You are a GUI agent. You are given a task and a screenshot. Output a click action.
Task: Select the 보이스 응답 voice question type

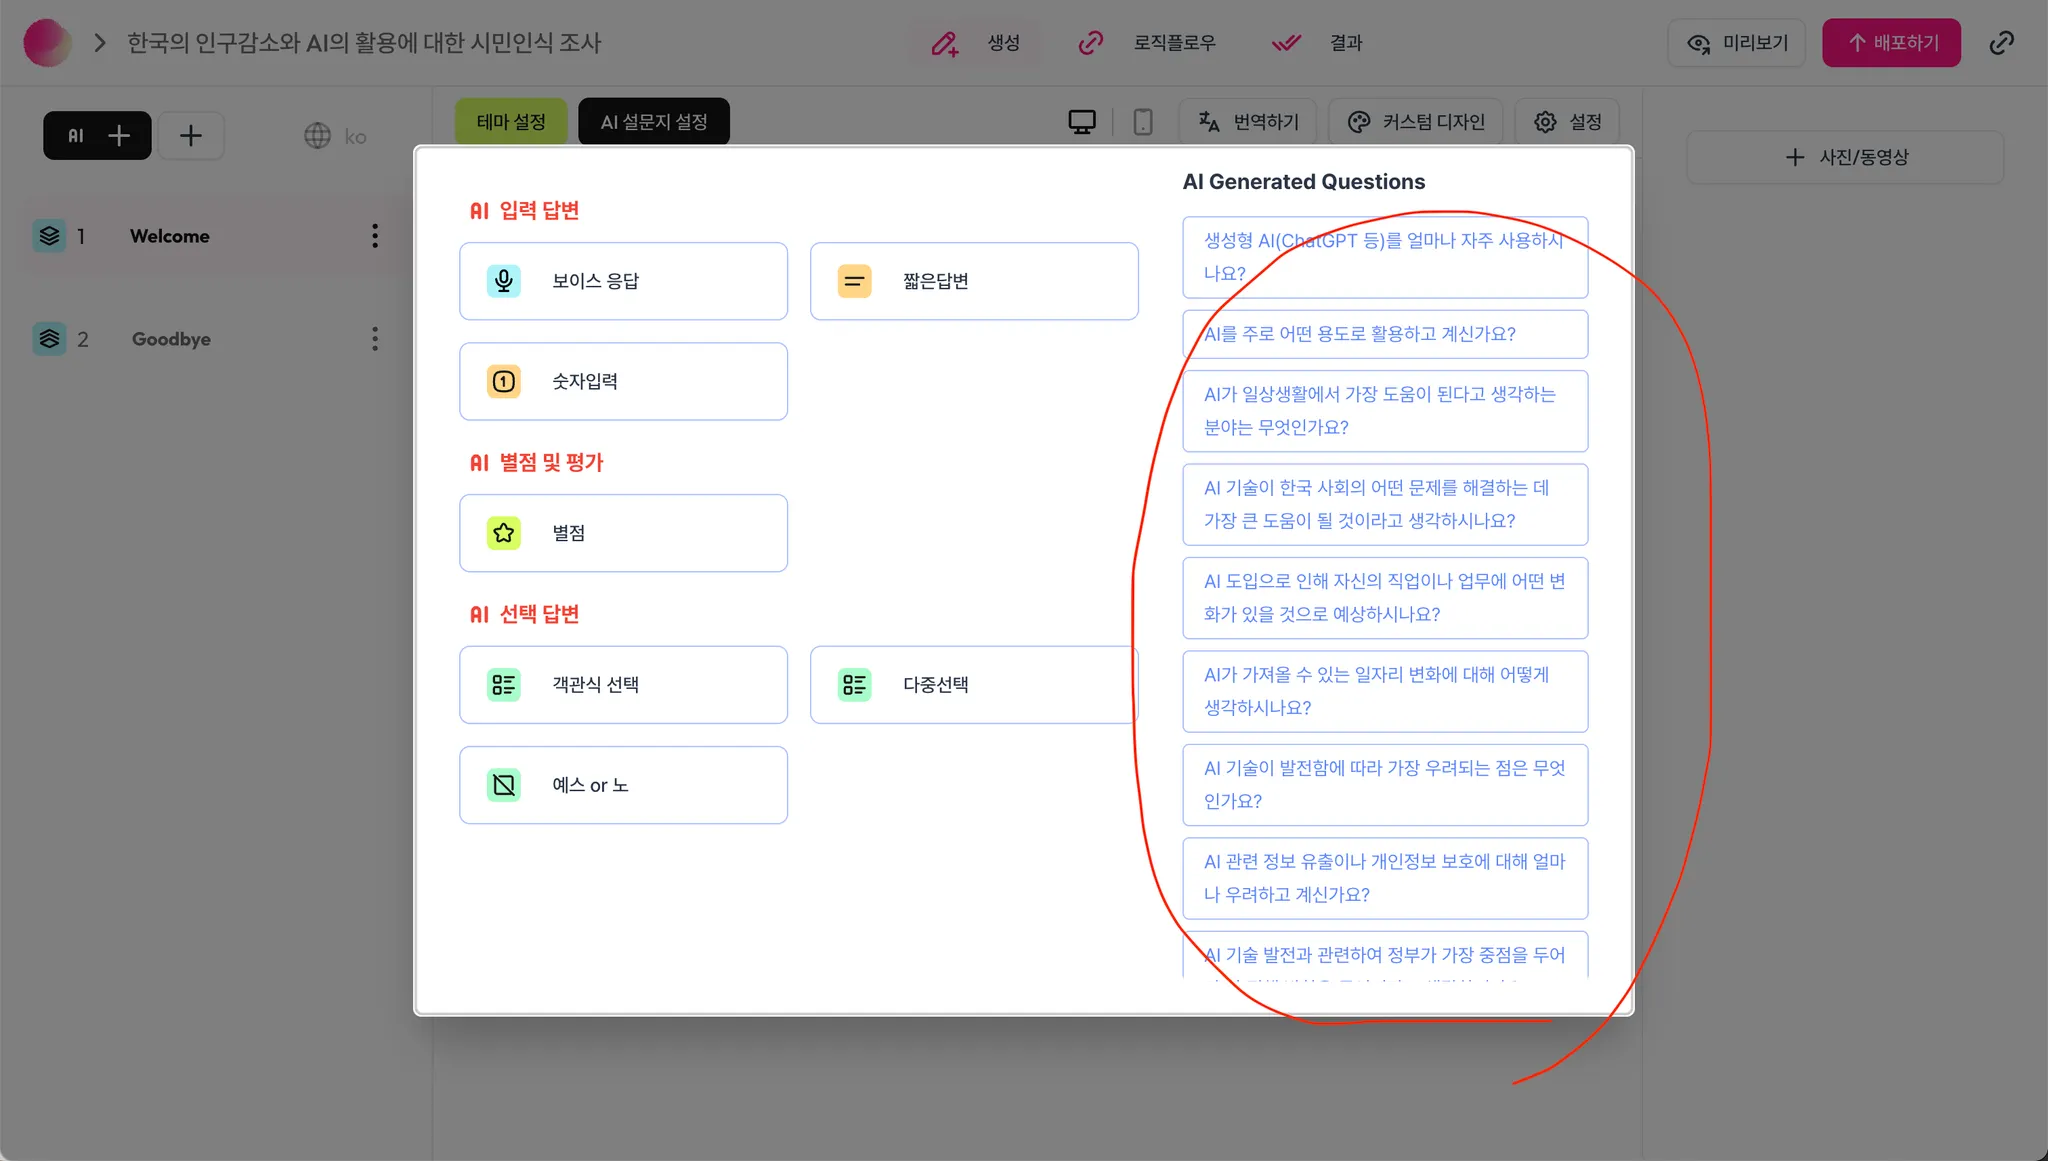tap(623, 281)
